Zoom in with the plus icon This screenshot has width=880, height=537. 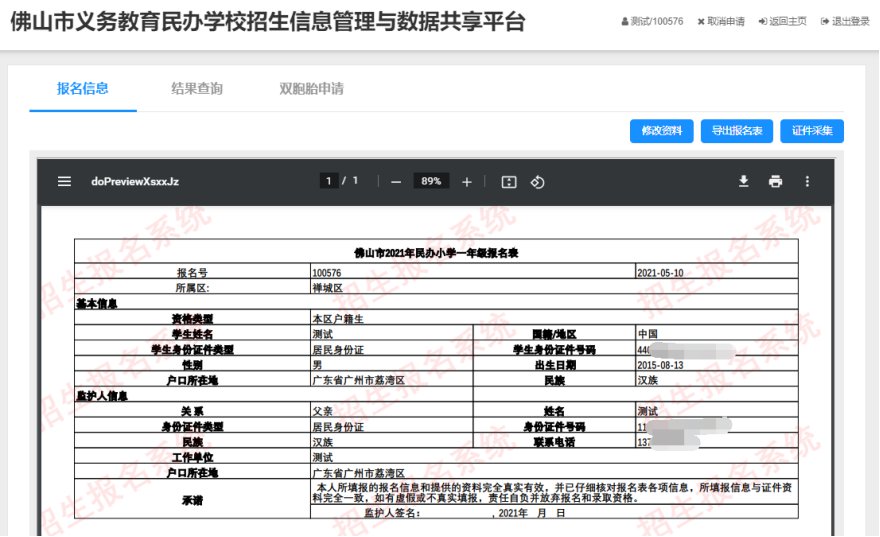[467, 182]
